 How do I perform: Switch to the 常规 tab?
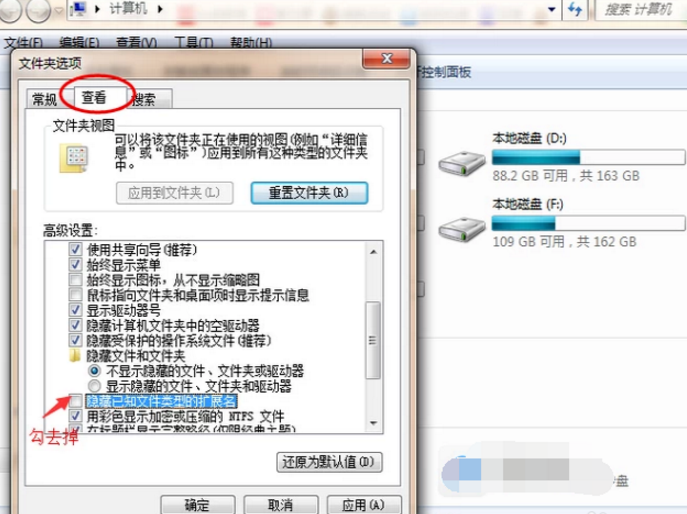pos(45,100)
